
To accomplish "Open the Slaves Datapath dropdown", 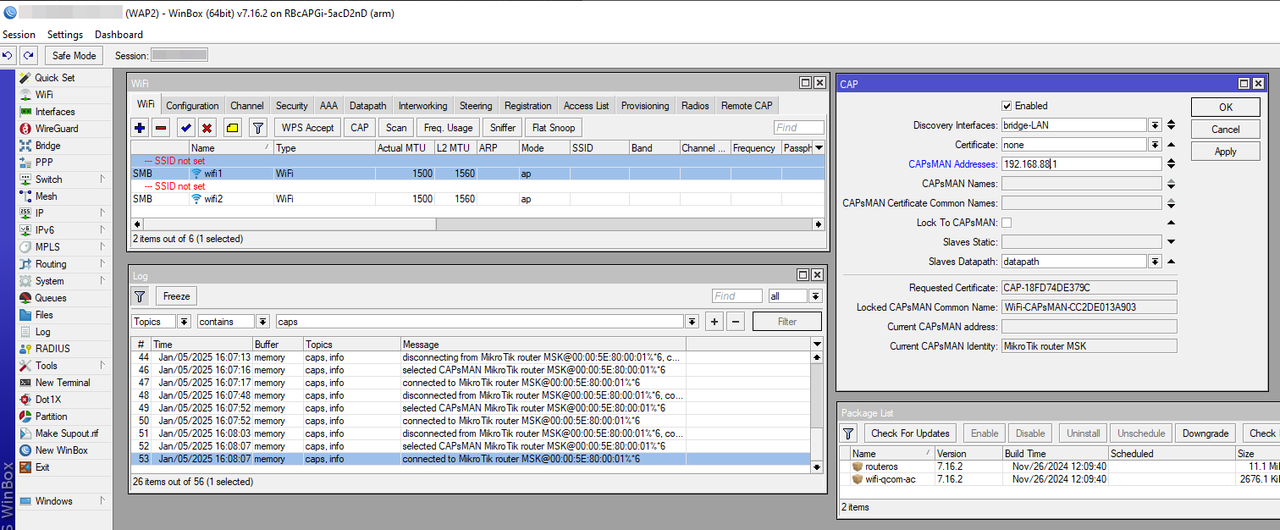I will pos(1155,261).
